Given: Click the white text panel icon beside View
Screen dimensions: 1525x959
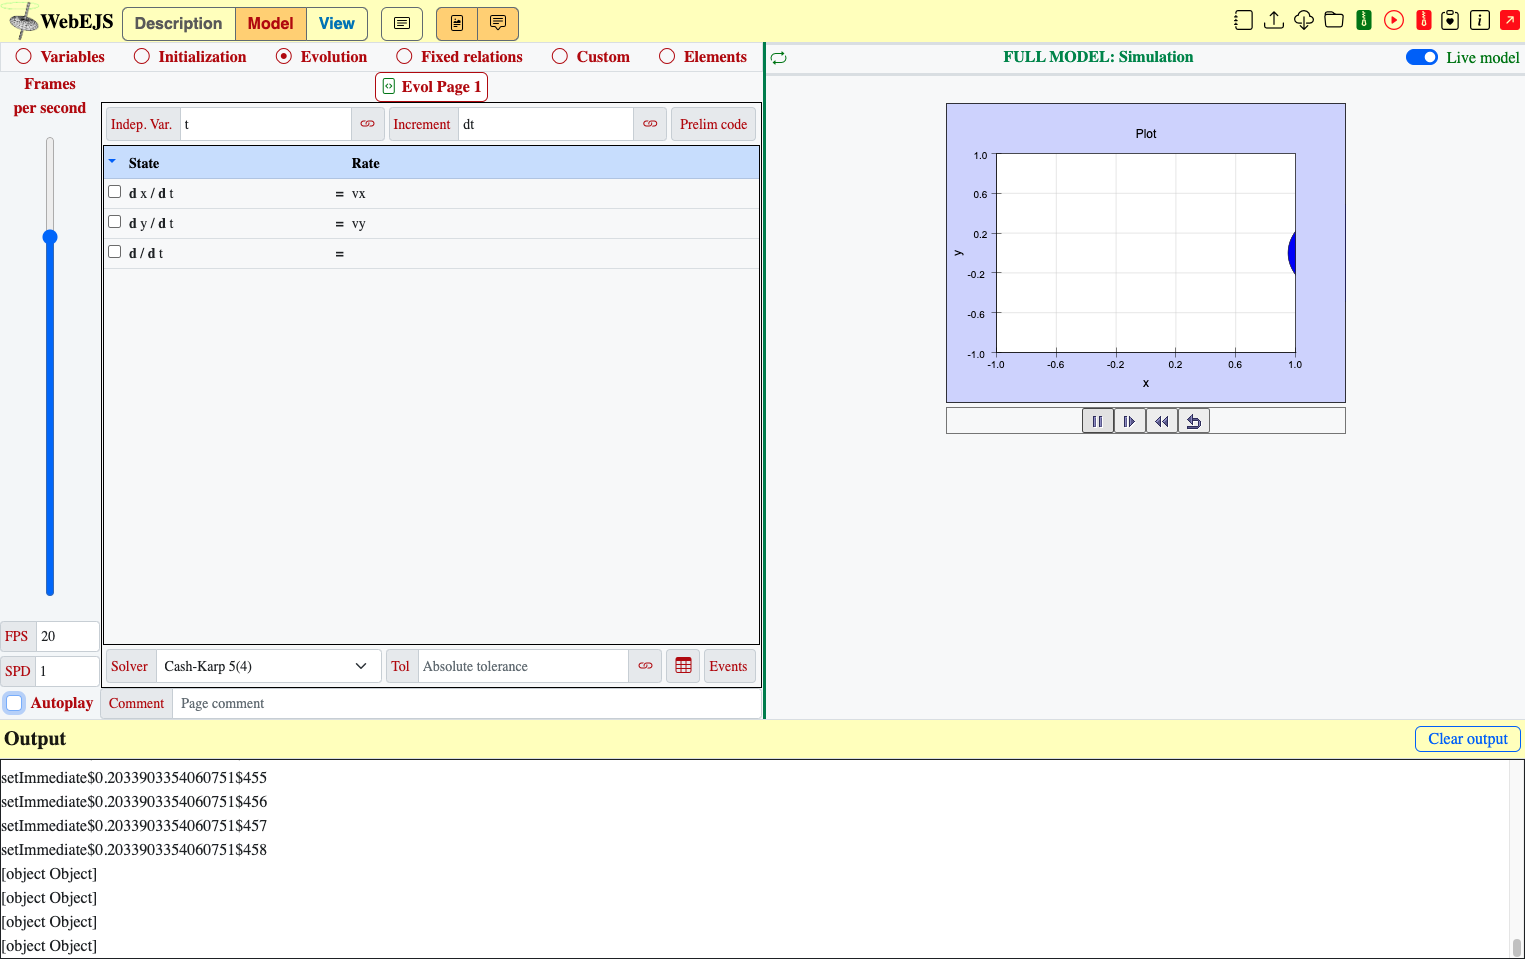Looking at the screenshot, I should [402, 23].
